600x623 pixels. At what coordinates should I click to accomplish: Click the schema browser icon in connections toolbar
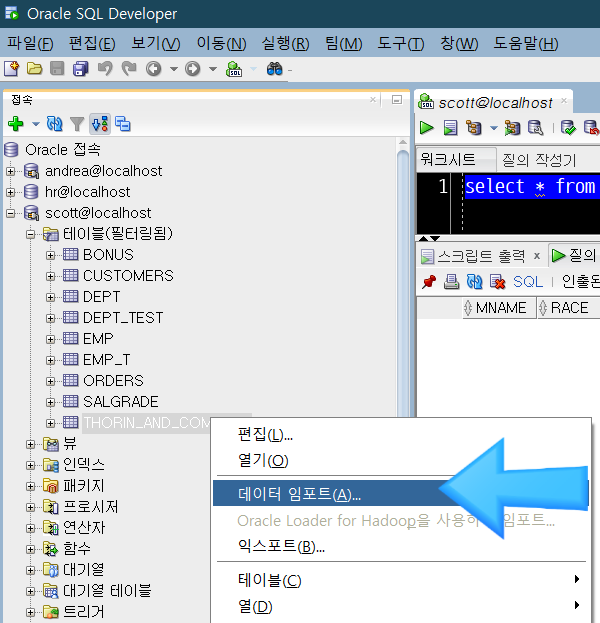[122, 124]
